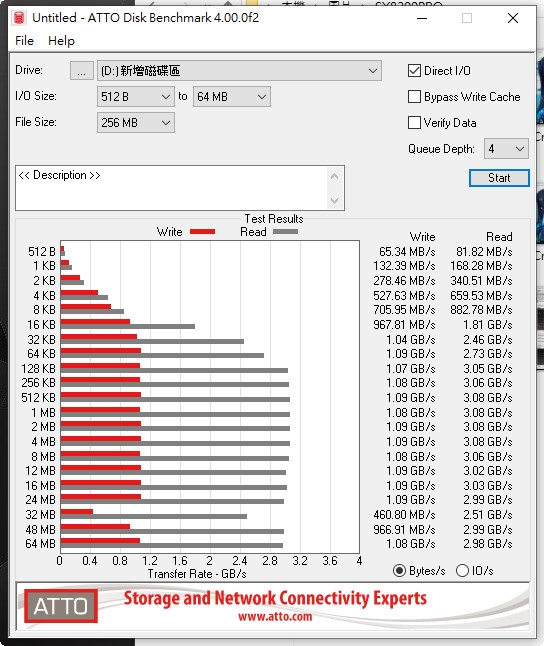The width and height of the screenshot is (544, 646).
Task: Close the ATTO Disk Benchmark window
Action: (513, 18)
